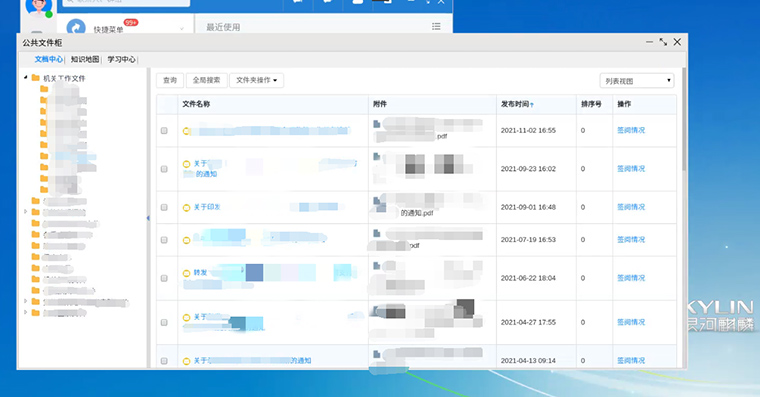Check the row dated 2021-09-23 16:02
This screenshot has height=397, width=760.
[164, 169]
